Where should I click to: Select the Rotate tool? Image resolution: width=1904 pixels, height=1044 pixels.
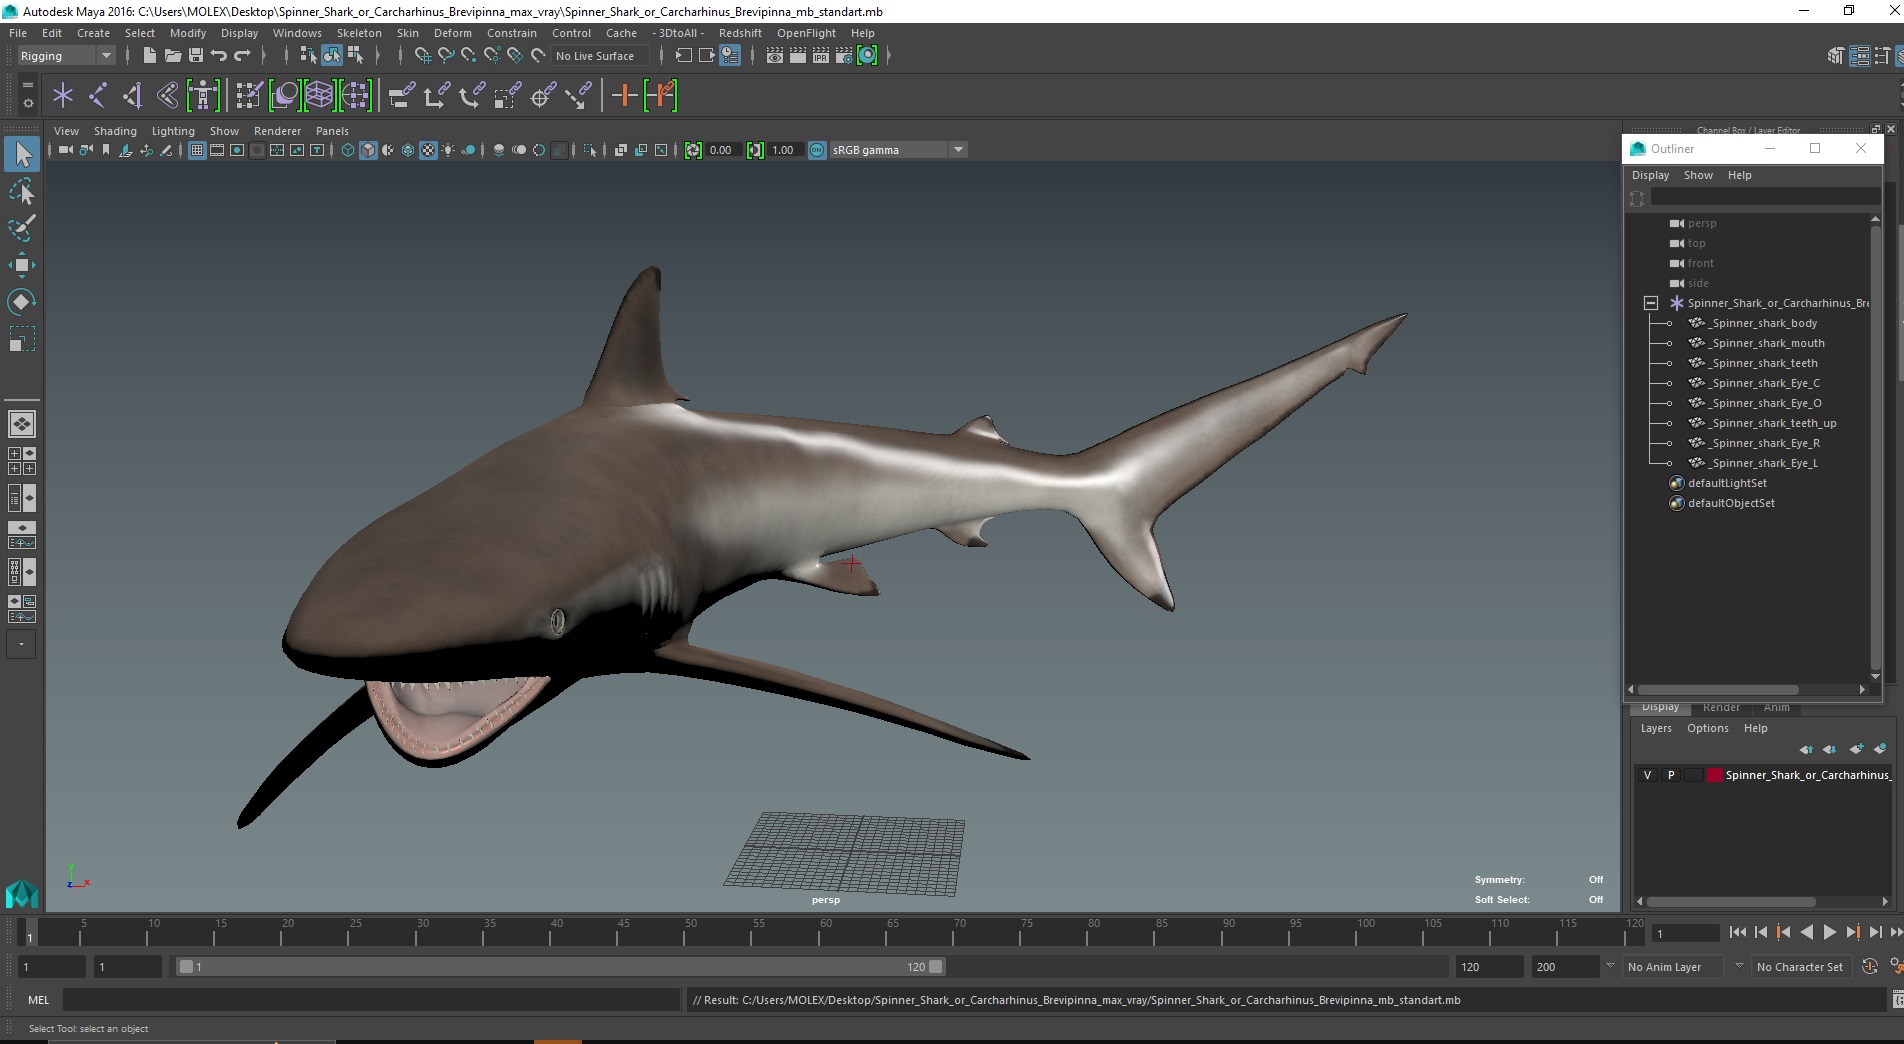pyautogui.click(x=22, y=302)
